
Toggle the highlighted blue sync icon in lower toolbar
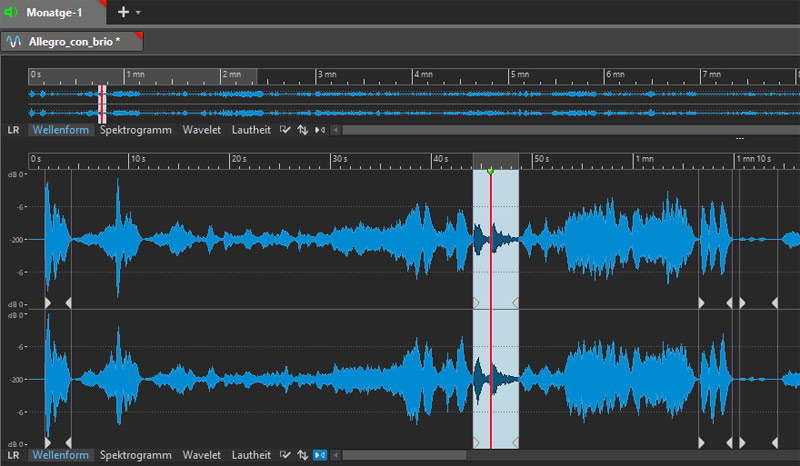tap(320, 455)
